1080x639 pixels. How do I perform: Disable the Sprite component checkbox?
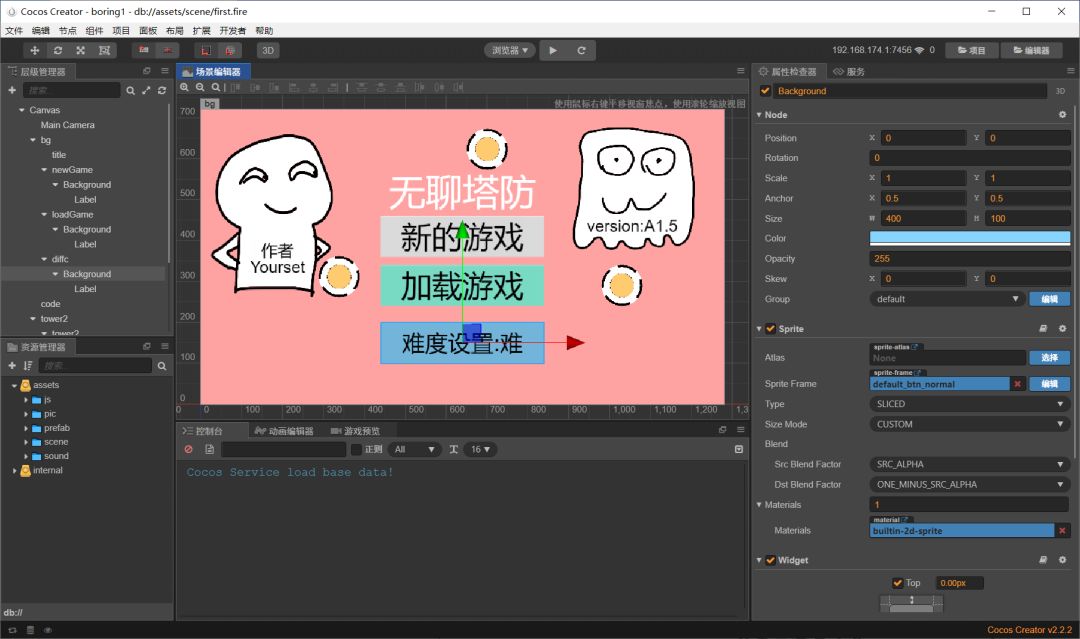coord(770,329)
